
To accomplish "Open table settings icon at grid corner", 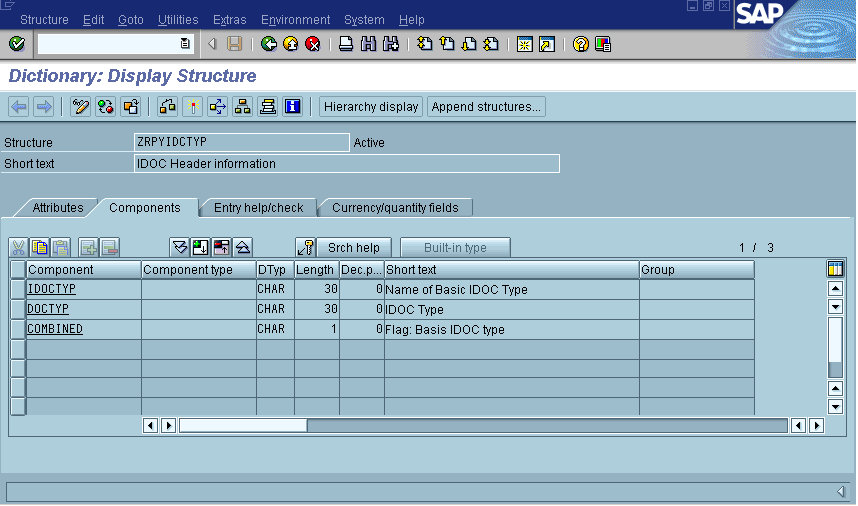I will point(835,269).
